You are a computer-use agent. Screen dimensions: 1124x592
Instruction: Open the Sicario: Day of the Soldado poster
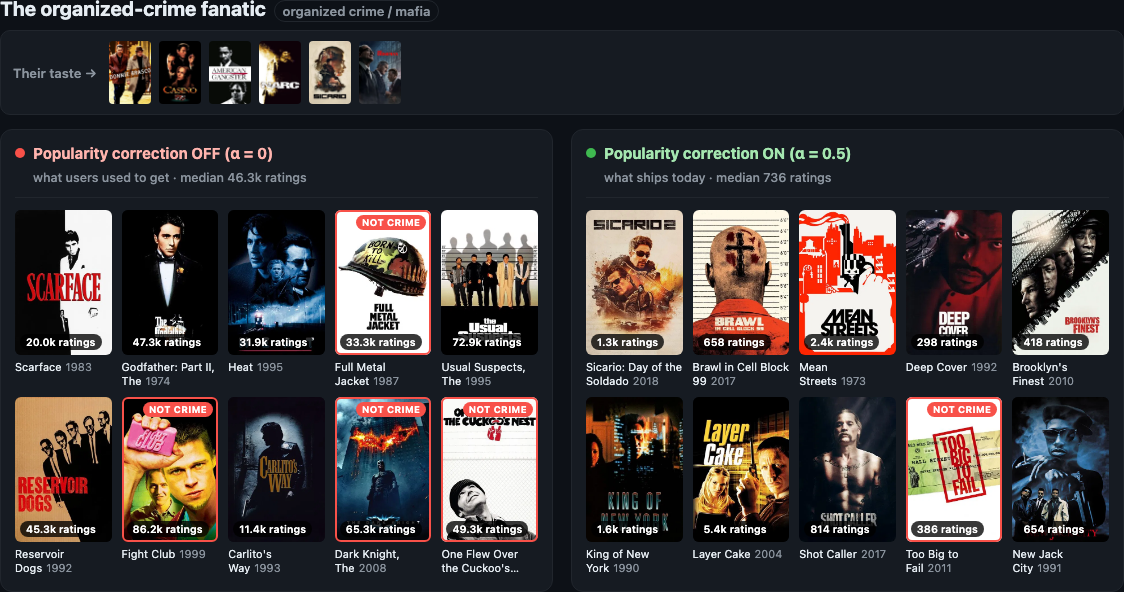pyautogui.click(x=634, y=282)
